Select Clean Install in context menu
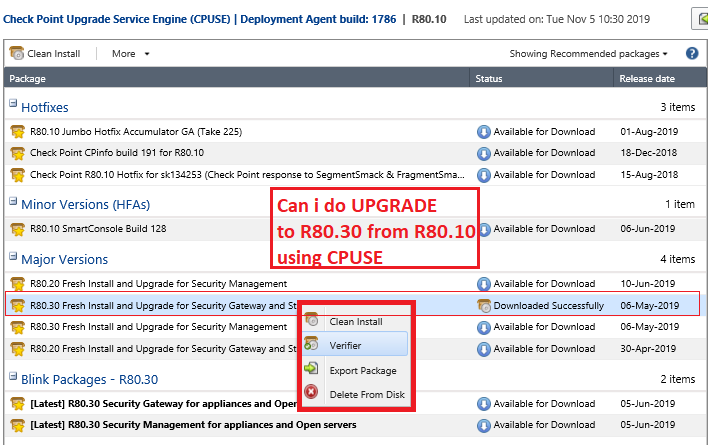This screenshot has height=445, width=708. coord(355,322)
